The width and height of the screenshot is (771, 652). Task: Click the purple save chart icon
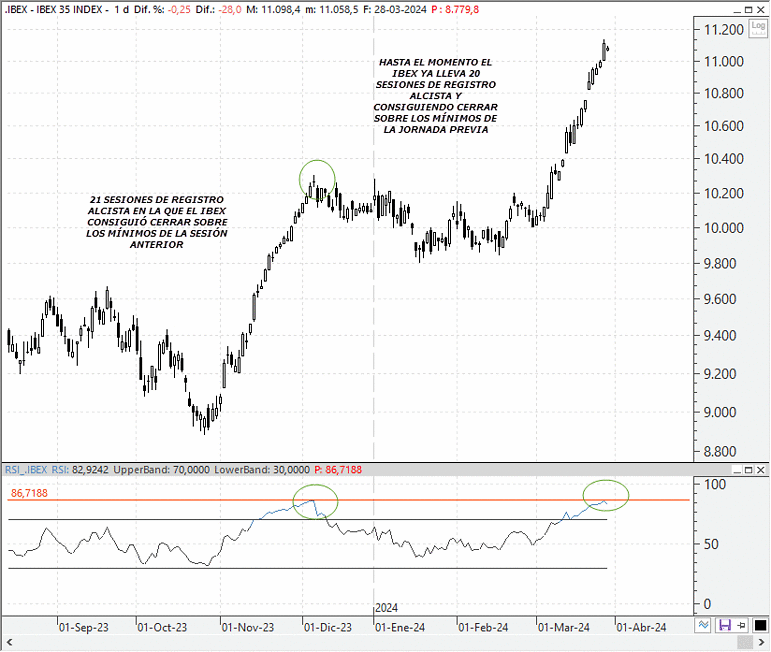coord(724,625)
